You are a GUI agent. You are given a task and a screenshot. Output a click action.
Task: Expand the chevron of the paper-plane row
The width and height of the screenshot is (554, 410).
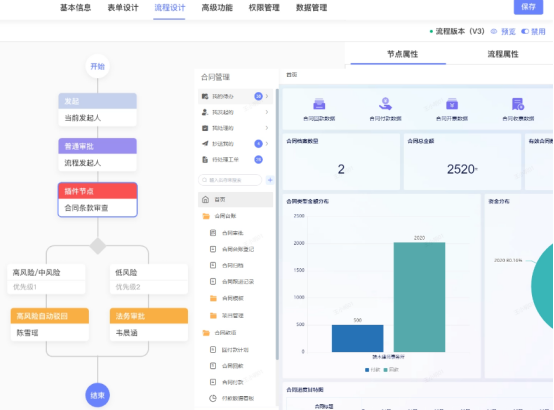pos(267,144)
